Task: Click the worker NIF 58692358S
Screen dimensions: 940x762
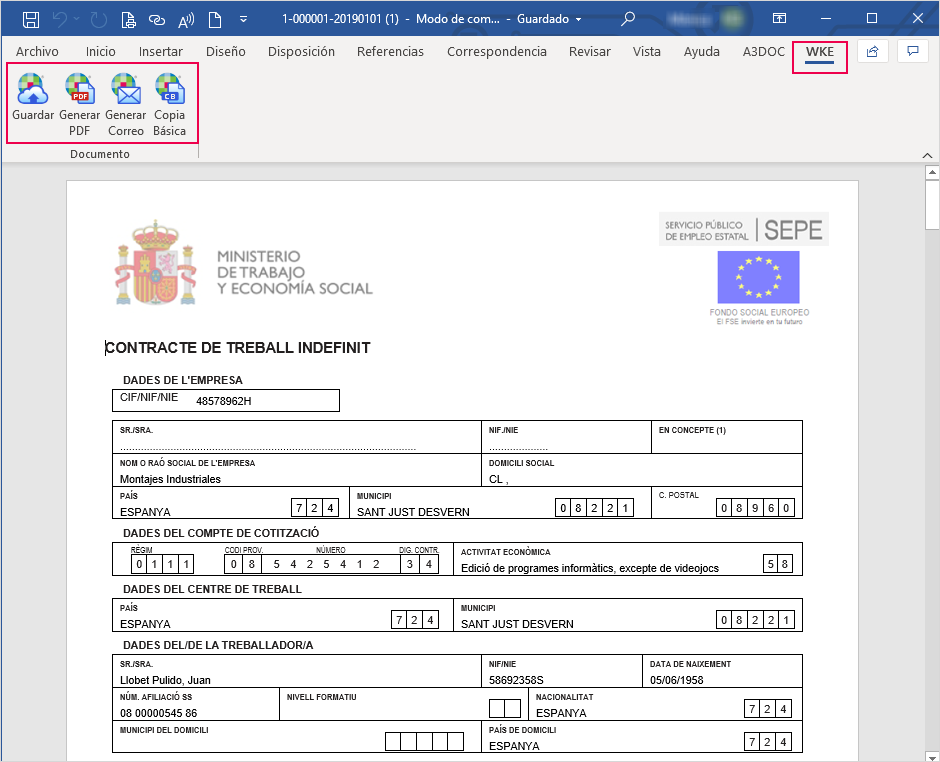Action: pos(516,680)
